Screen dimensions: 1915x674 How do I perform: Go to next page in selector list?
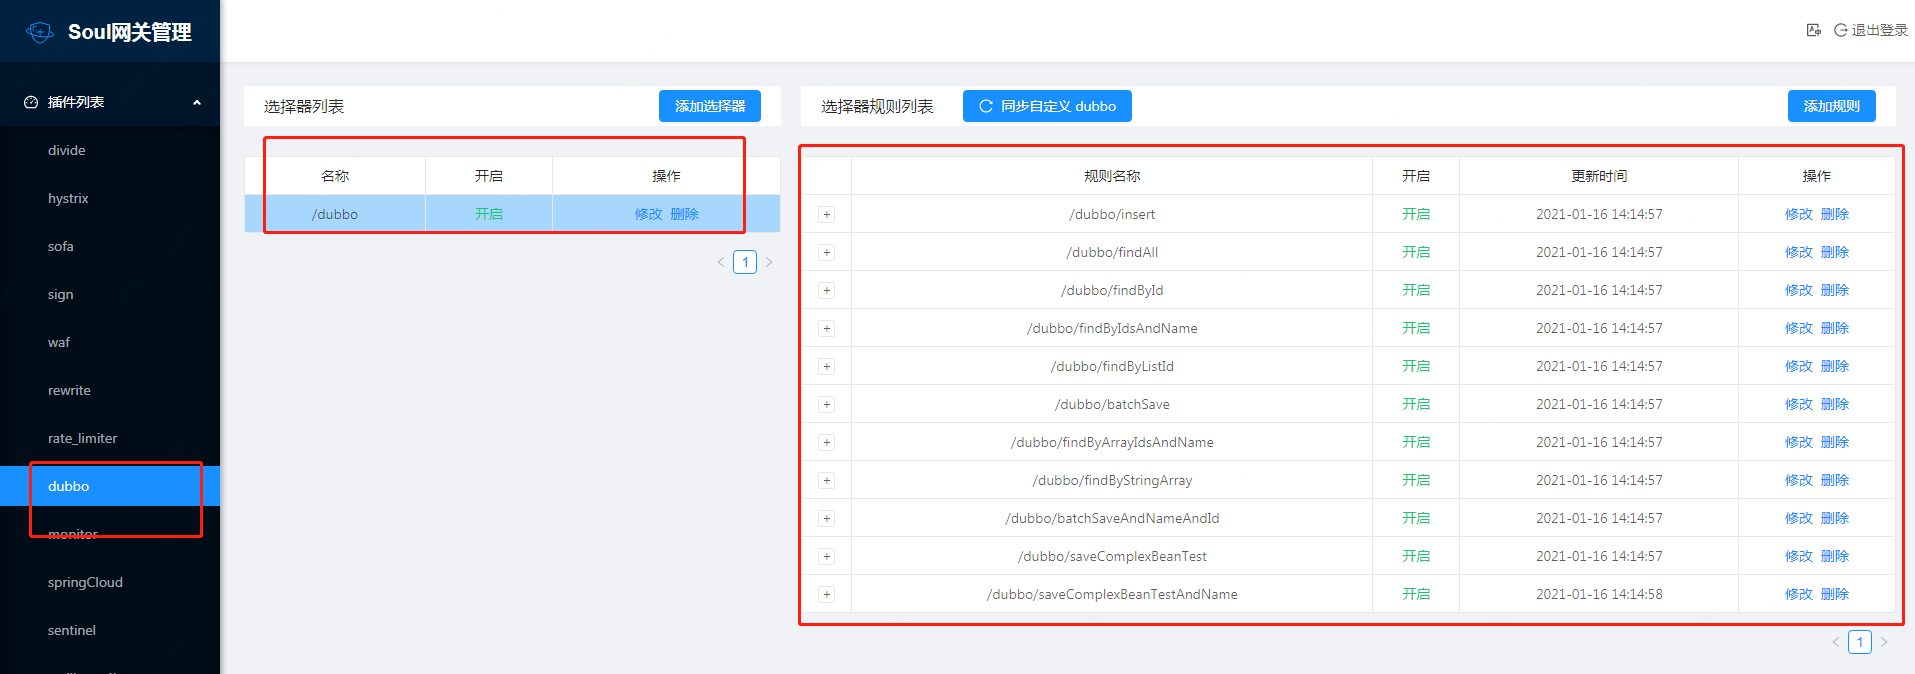click(x=769, y=262)
